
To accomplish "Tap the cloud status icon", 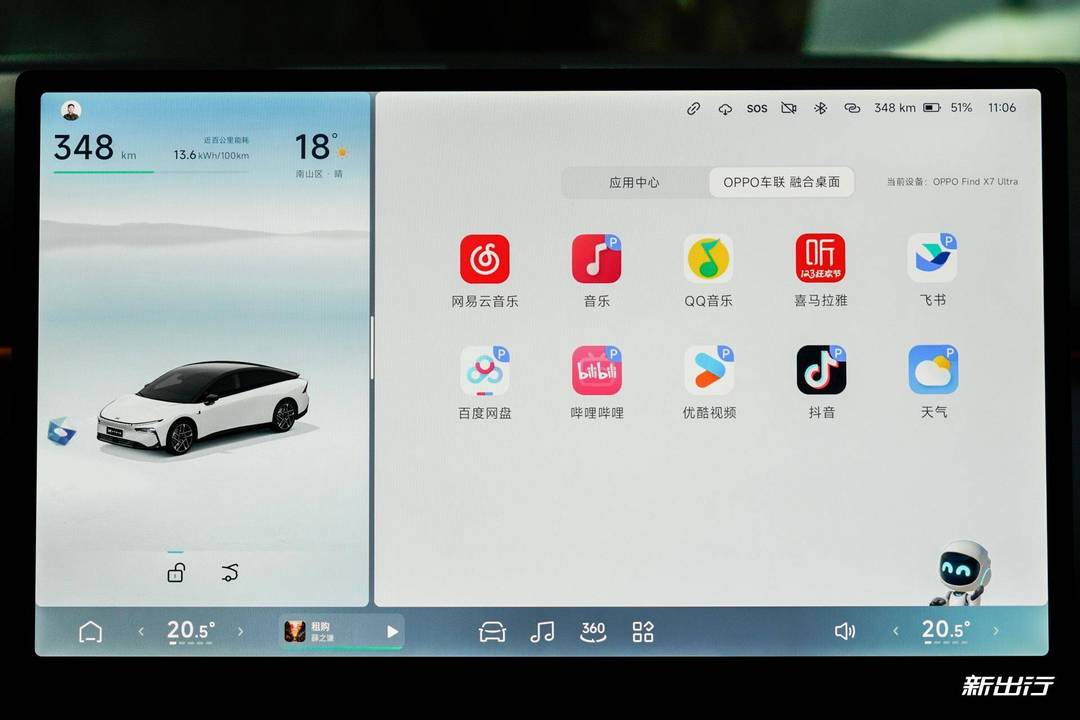I will pyautogui.click(x=725, y=109).
